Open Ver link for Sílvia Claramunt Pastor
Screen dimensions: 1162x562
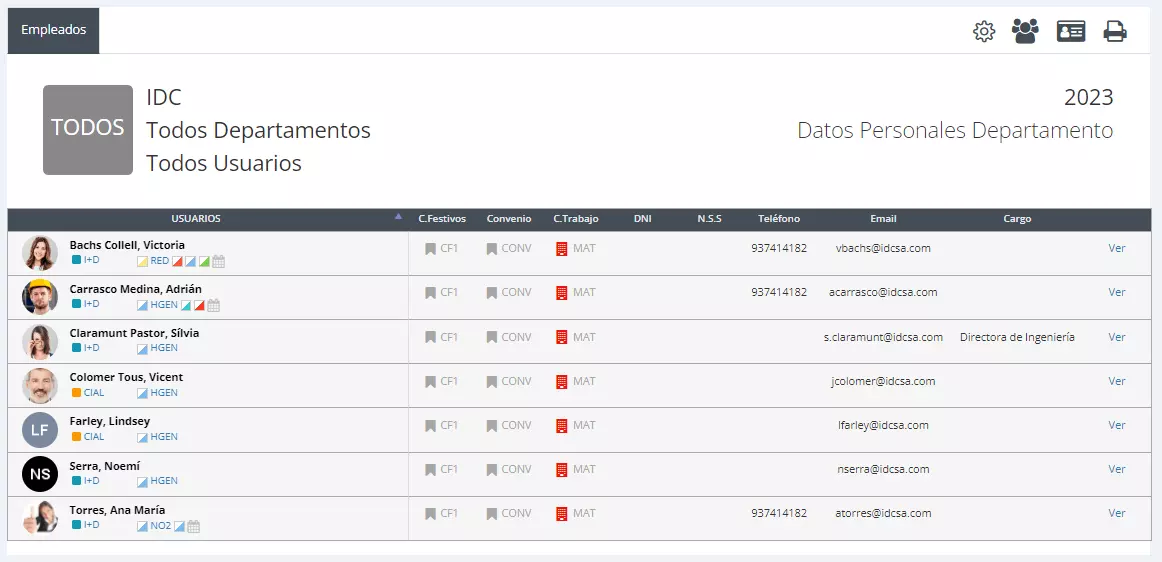pyautogui.click(x=1117, y=337)
